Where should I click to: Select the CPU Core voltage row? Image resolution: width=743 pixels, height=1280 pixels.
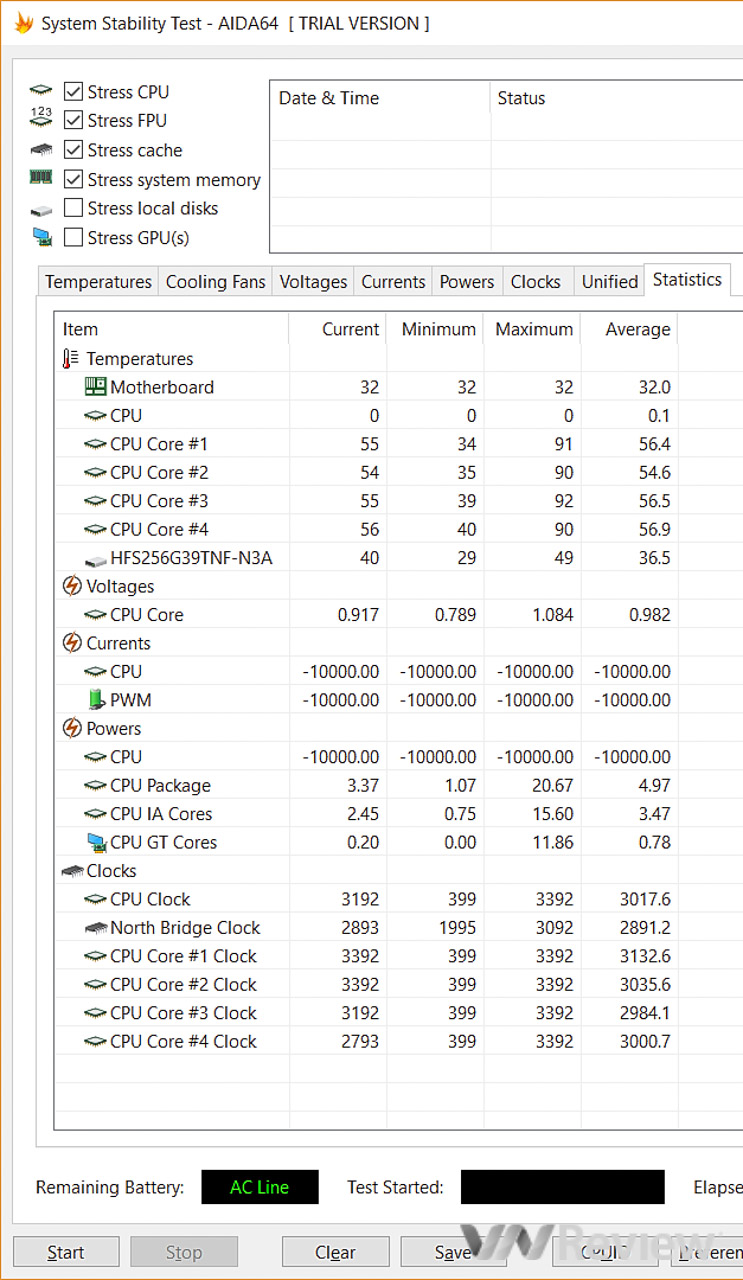click(398, 614)
